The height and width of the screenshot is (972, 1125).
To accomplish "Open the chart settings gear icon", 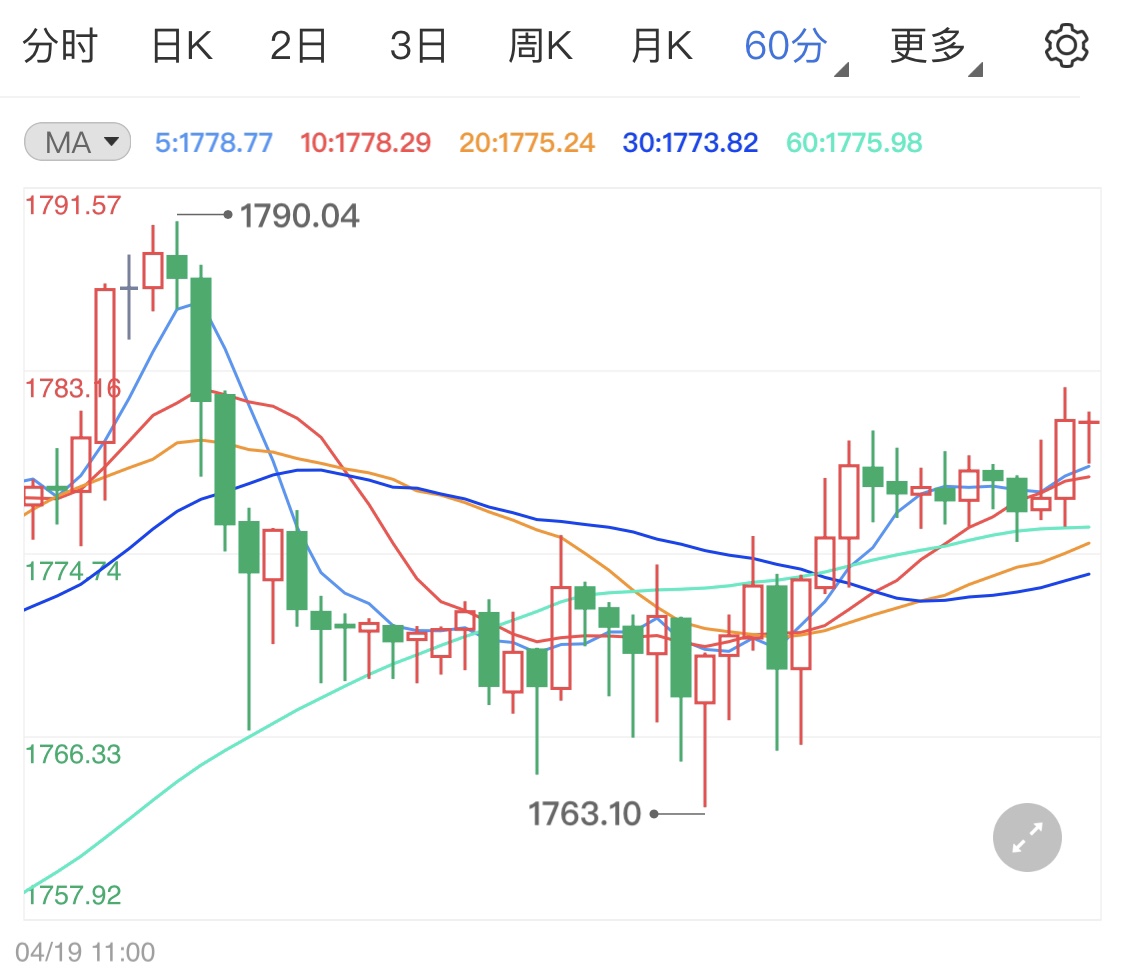I will 1066,46.
